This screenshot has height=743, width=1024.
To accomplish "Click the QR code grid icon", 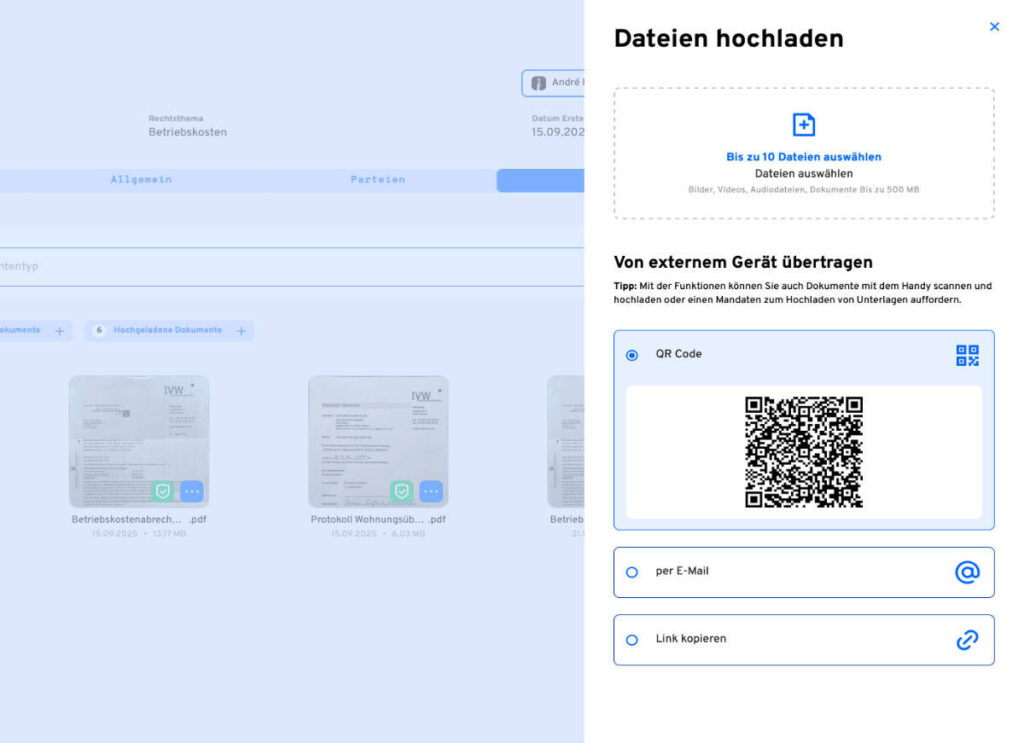I will tap(967, 355).
